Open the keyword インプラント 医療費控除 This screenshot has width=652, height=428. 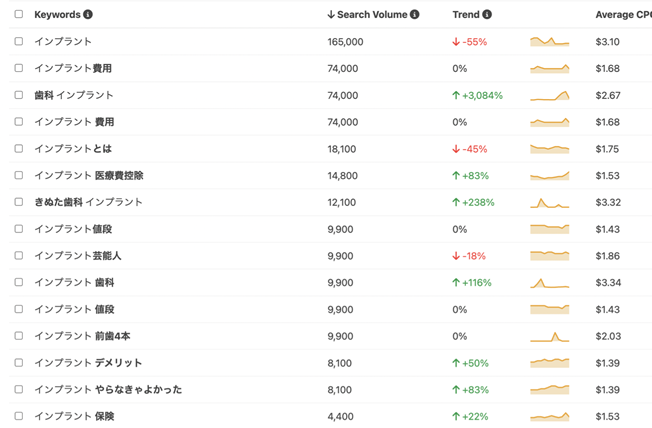click(x=89, y=176)
